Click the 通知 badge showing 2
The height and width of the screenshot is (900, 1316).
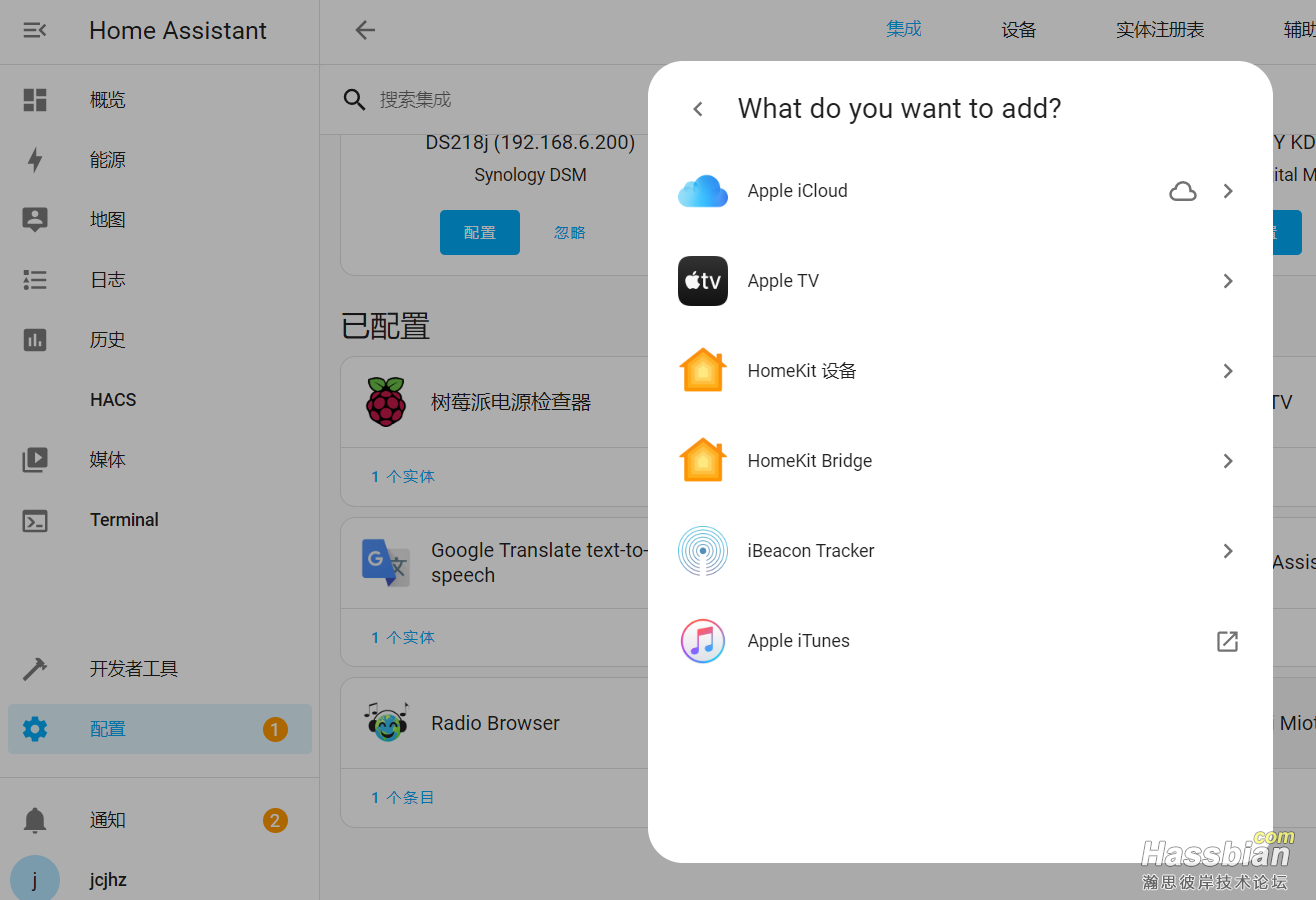pos(275,820)
